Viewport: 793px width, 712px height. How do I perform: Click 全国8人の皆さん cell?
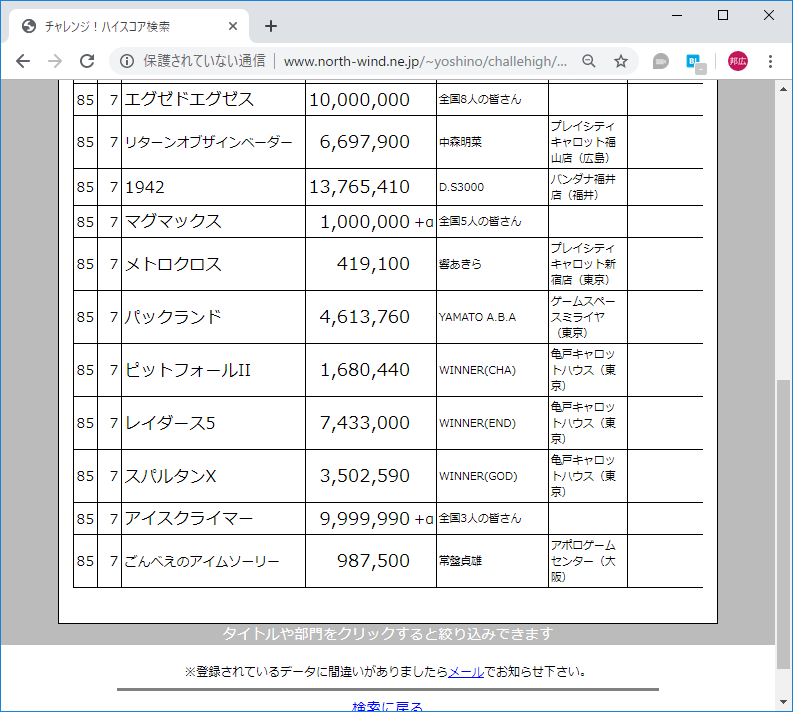(x=480, y=99)
